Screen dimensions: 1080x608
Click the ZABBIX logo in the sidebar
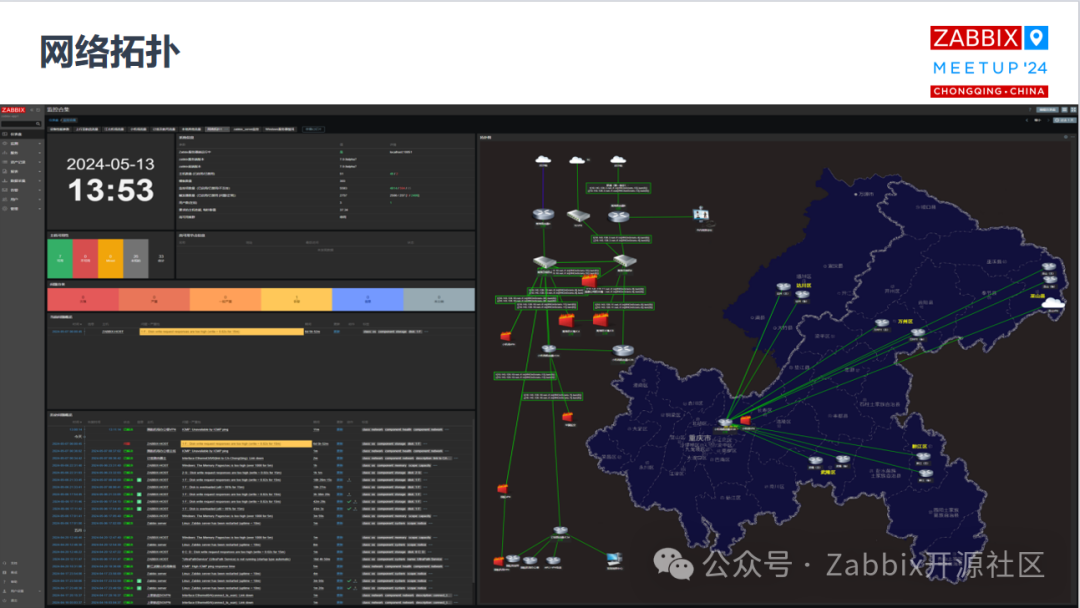click(x=13, y=110)
